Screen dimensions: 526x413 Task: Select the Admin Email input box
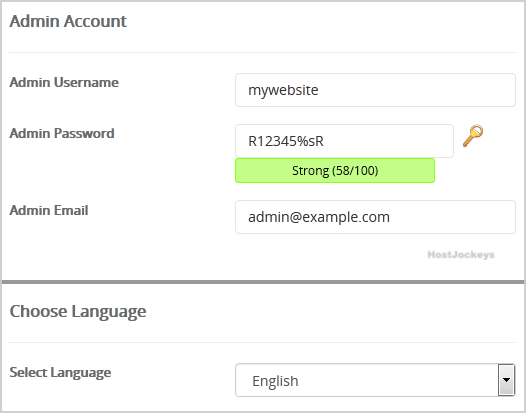[x=375, y=217]
